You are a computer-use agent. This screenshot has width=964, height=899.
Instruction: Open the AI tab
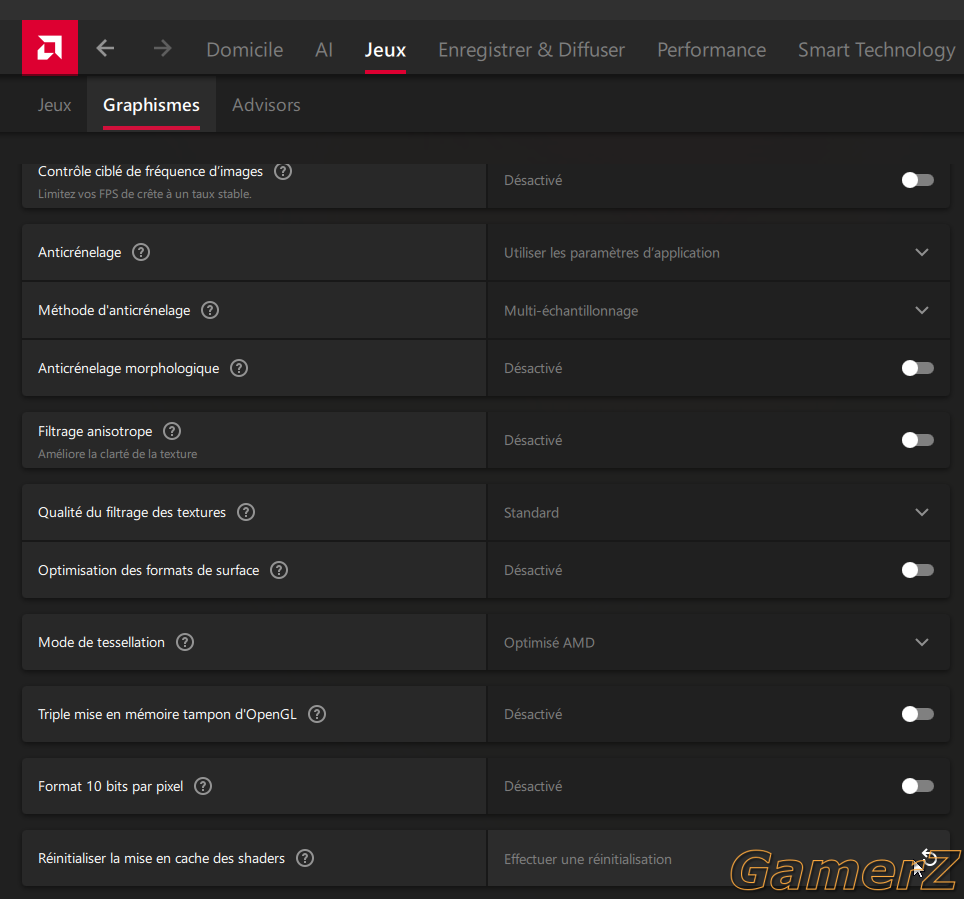pos(324,49)
